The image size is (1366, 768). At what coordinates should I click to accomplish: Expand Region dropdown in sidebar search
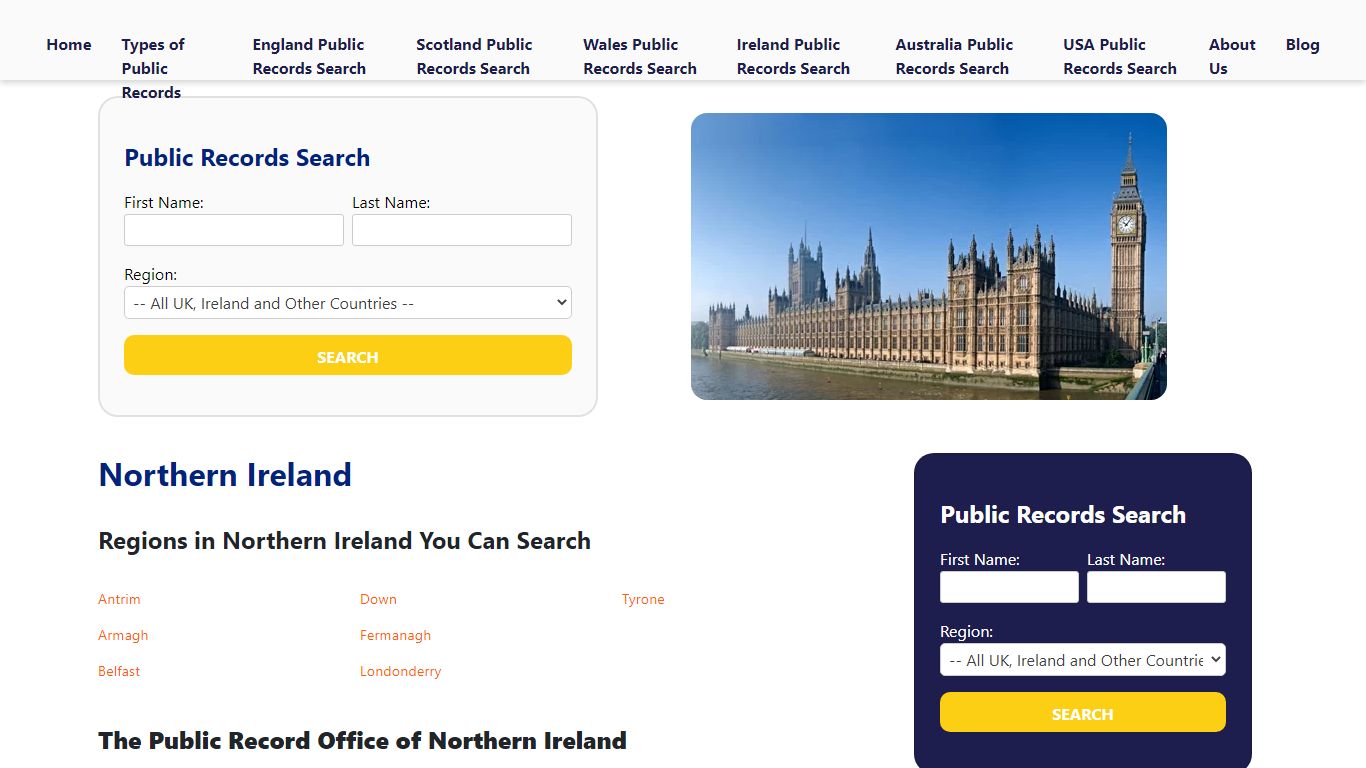1083,660
